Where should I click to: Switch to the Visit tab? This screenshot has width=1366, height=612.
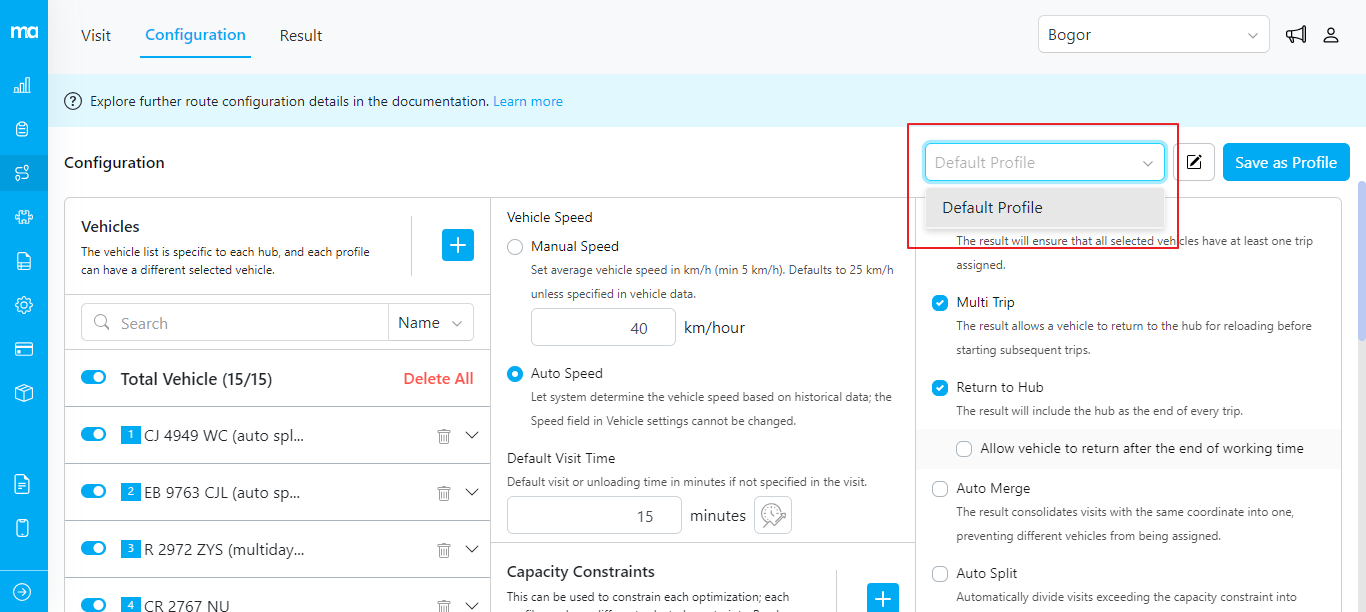click(x=96, y=35)
